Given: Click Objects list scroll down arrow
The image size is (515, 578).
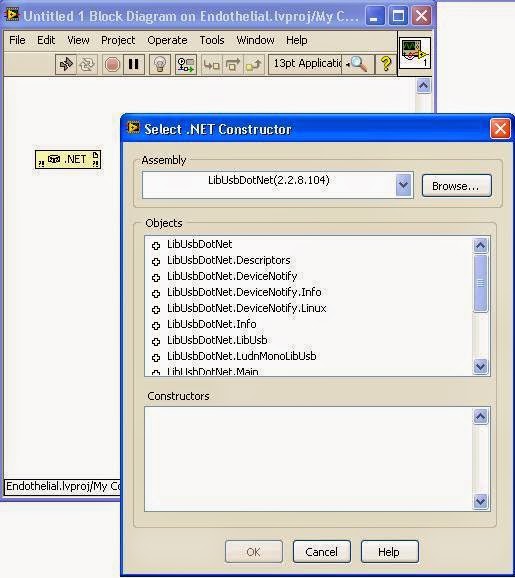Looking at the screenshot, I should tap(480, 366).
